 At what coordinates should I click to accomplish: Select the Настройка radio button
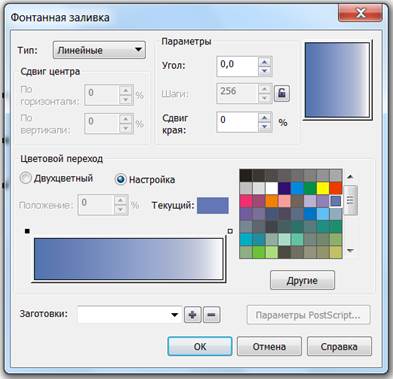pos(120,179)
